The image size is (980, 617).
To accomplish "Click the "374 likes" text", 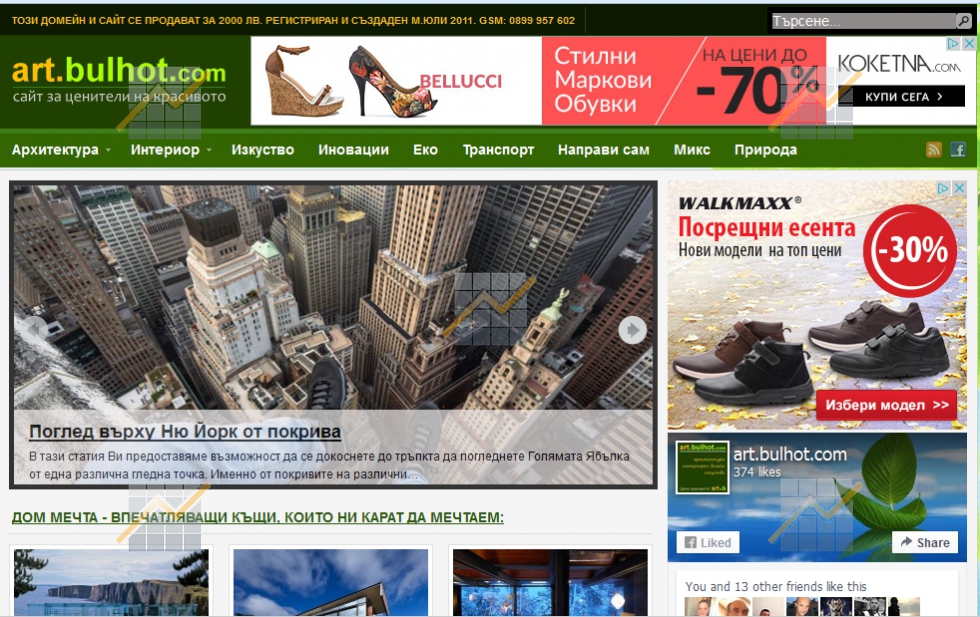I will (x=757, y=473).
